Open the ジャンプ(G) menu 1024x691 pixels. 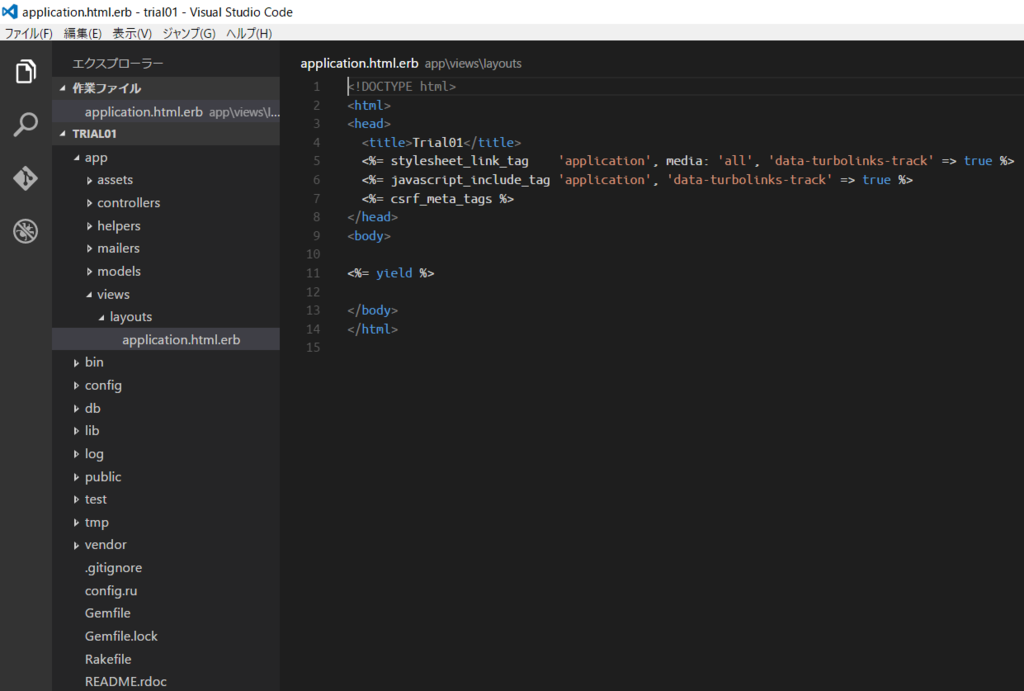189,33
